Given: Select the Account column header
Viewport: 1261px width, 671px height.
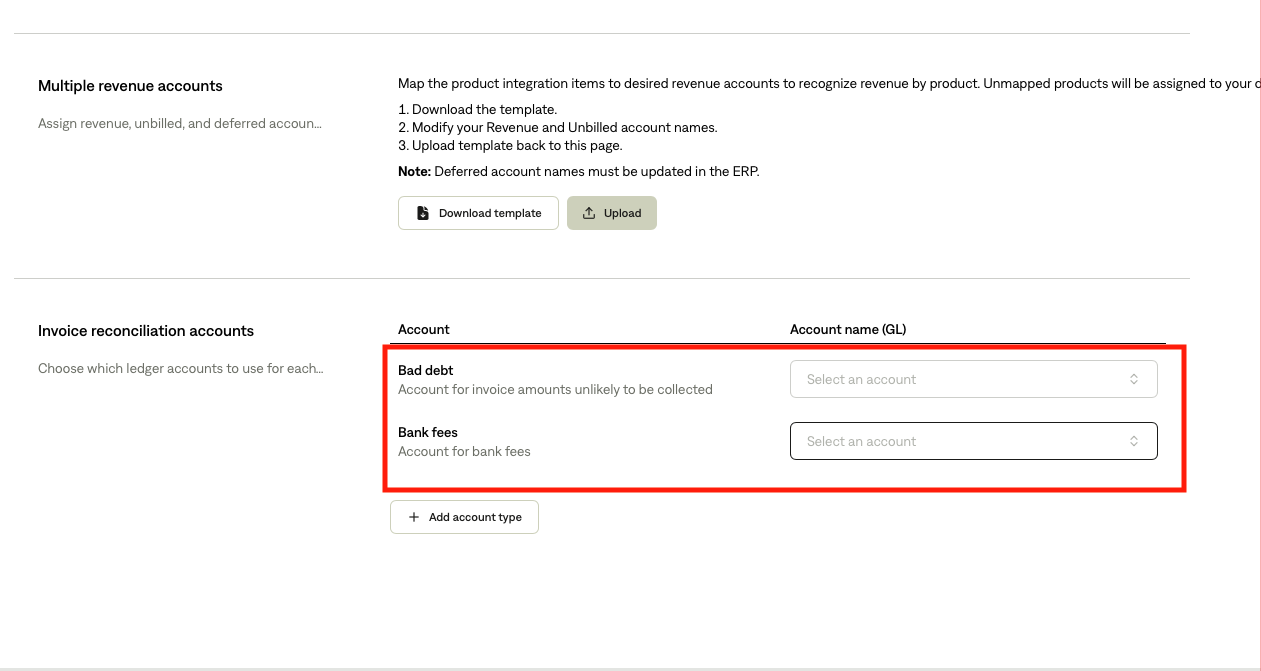Looking at the screenshot, I should pos(424,329).
